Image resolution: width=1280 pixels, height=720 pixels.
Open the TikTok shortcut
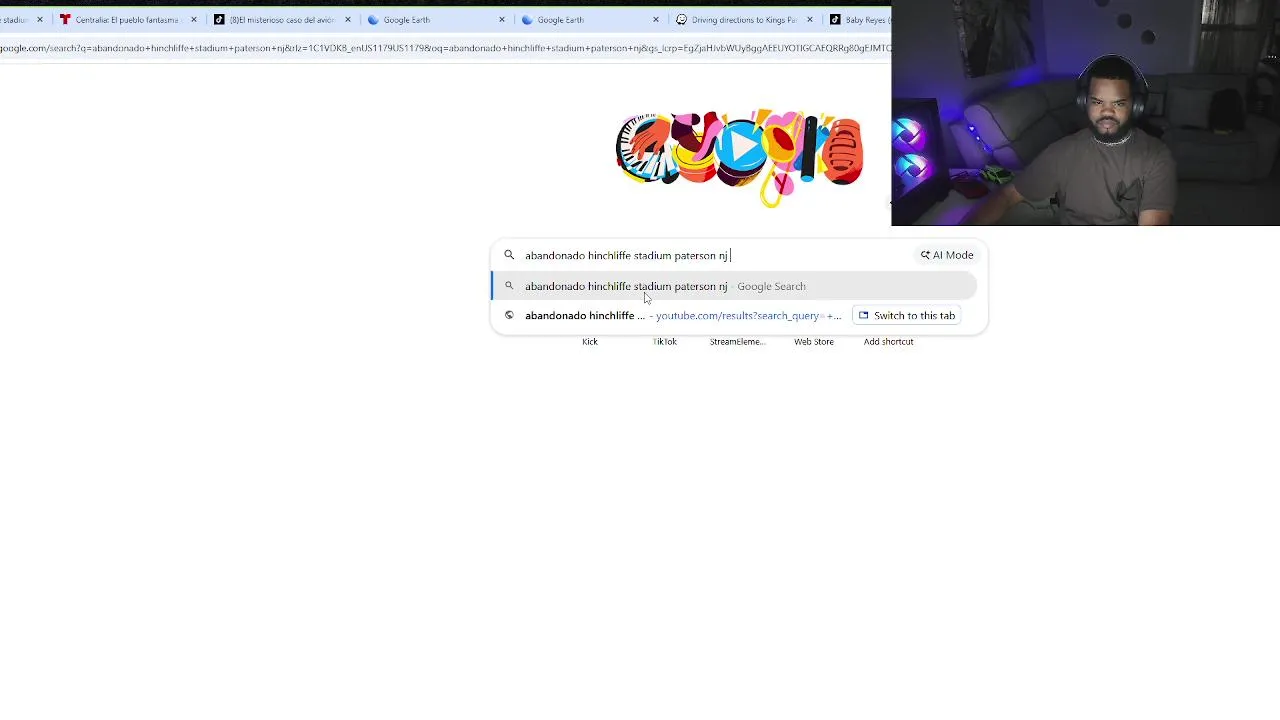[x=664, y=342]
